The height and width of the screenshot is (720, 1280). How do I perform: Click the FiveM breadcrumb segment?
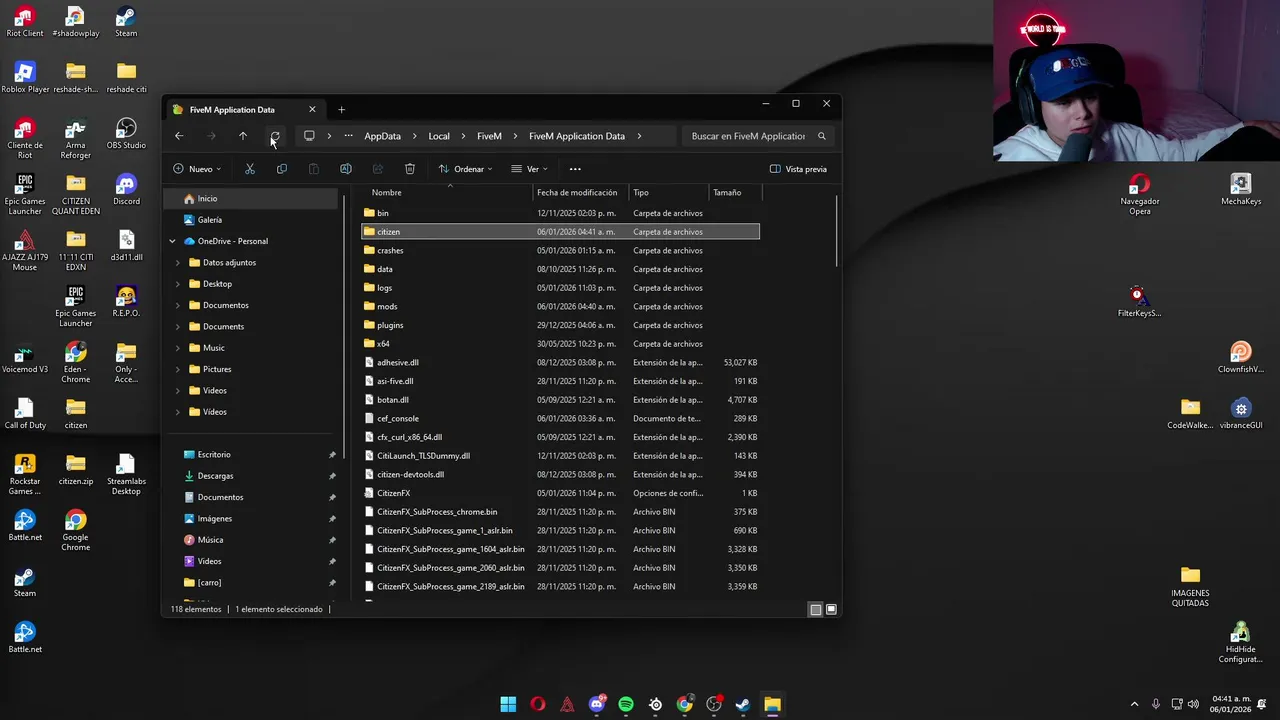(x=489, y=136)
